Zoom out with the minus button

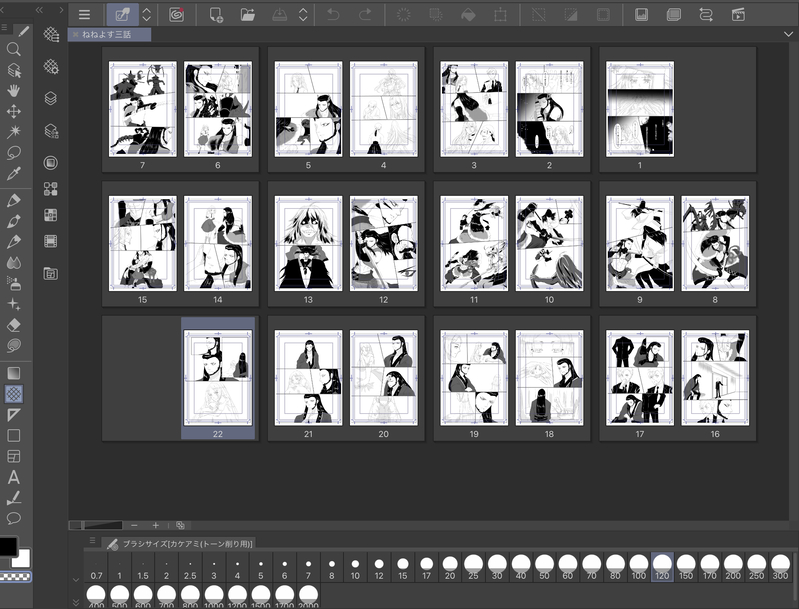coord(134,525)
